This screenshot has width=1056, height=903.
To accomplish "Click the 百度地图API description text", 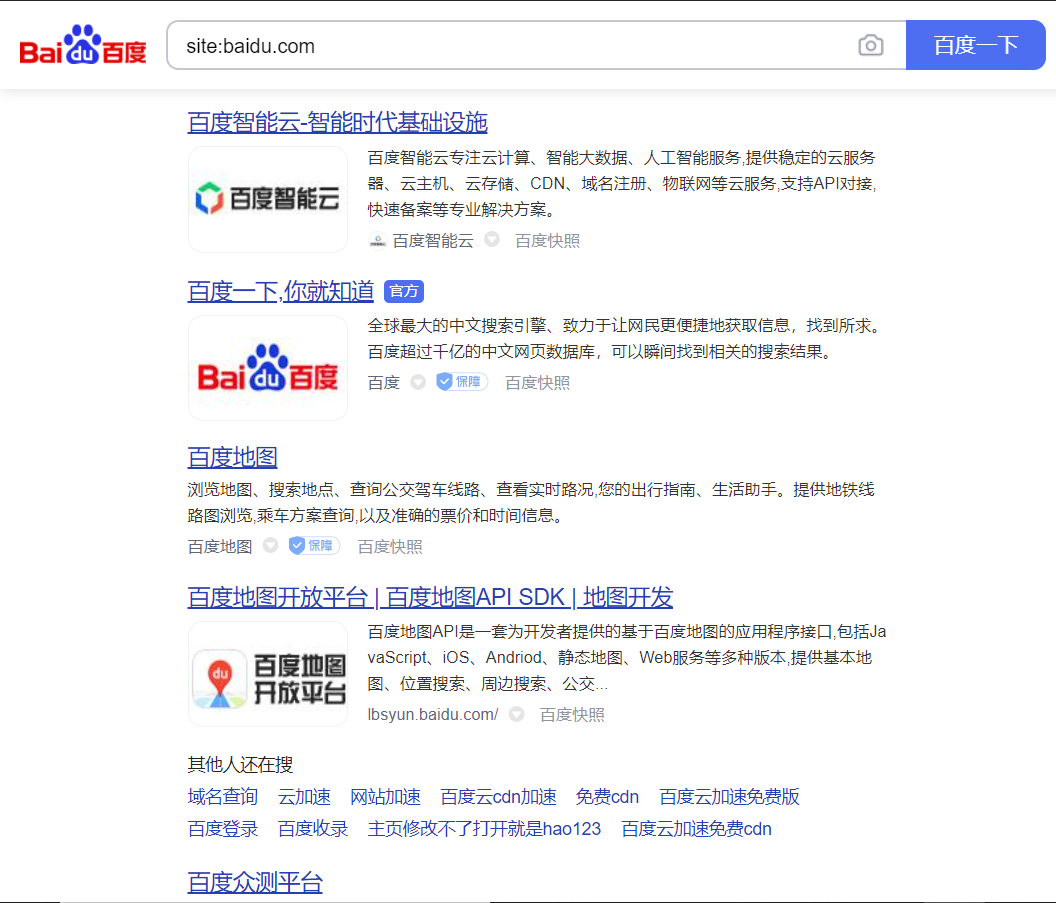I will pos(627,657).
